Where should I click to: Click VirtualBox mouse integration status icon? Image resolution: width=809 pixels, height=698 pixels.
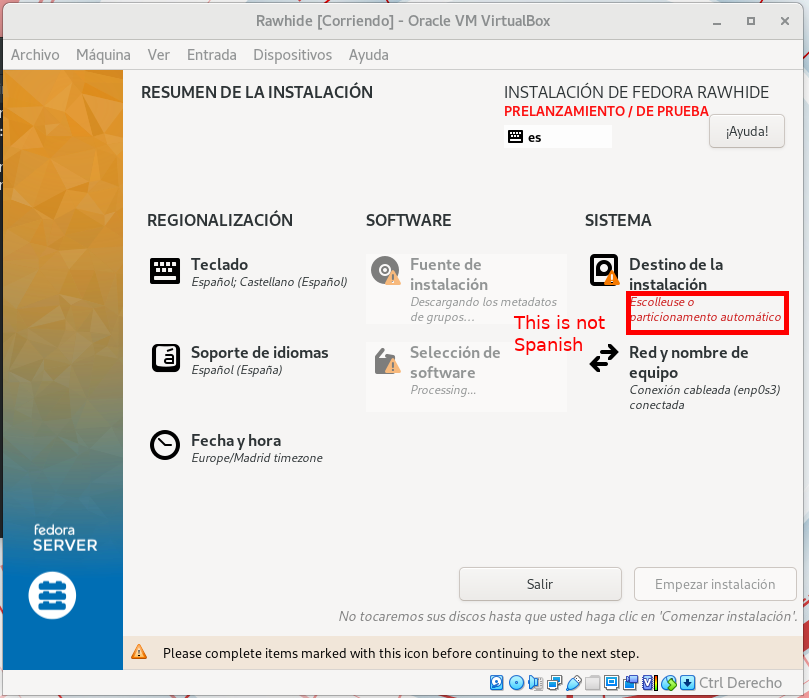click(x=669, y=683)
